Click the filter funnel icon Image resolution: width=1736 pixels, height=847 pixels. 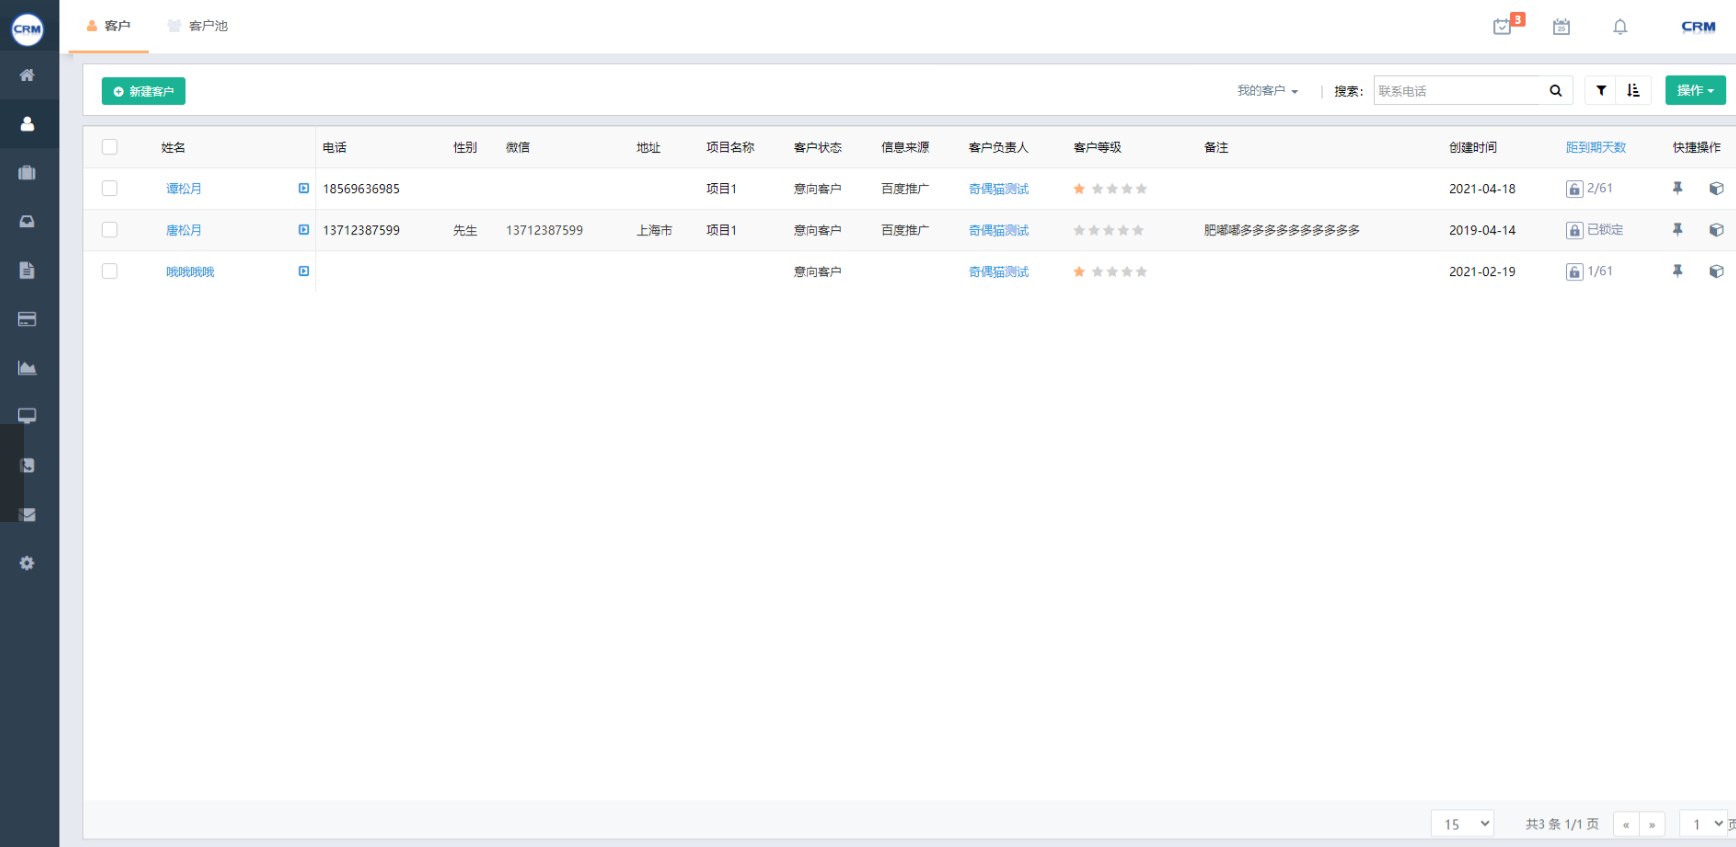coord(1601,91)
